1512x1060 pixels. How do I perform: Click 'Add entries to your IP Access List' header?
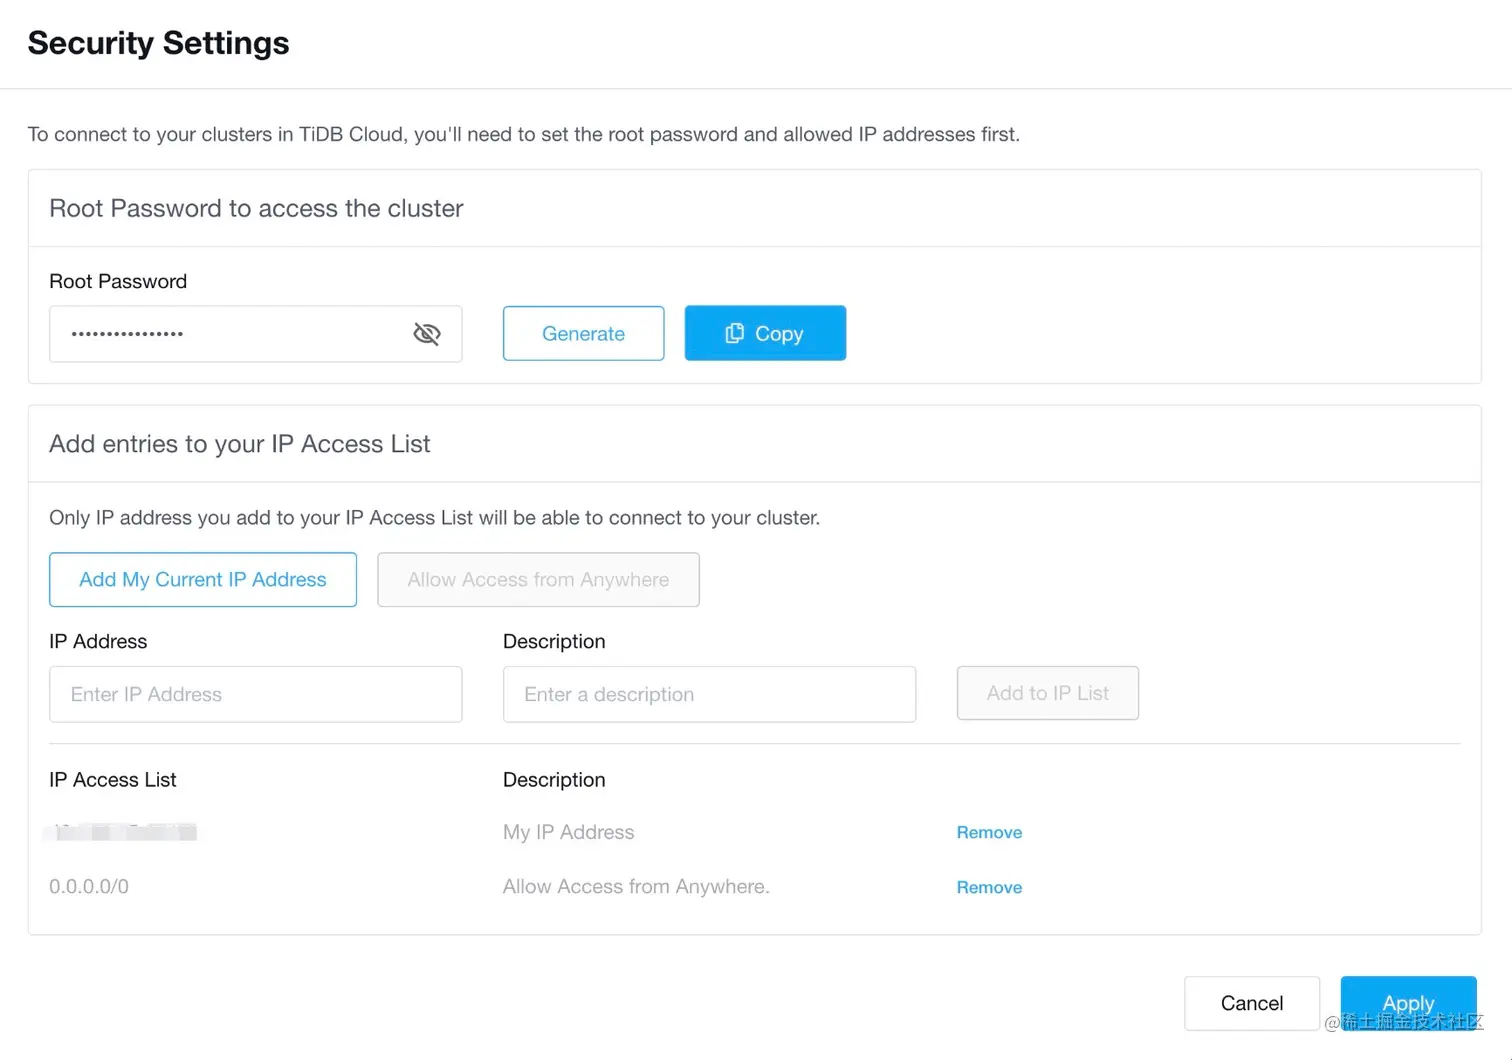click(x=240, y=444)
